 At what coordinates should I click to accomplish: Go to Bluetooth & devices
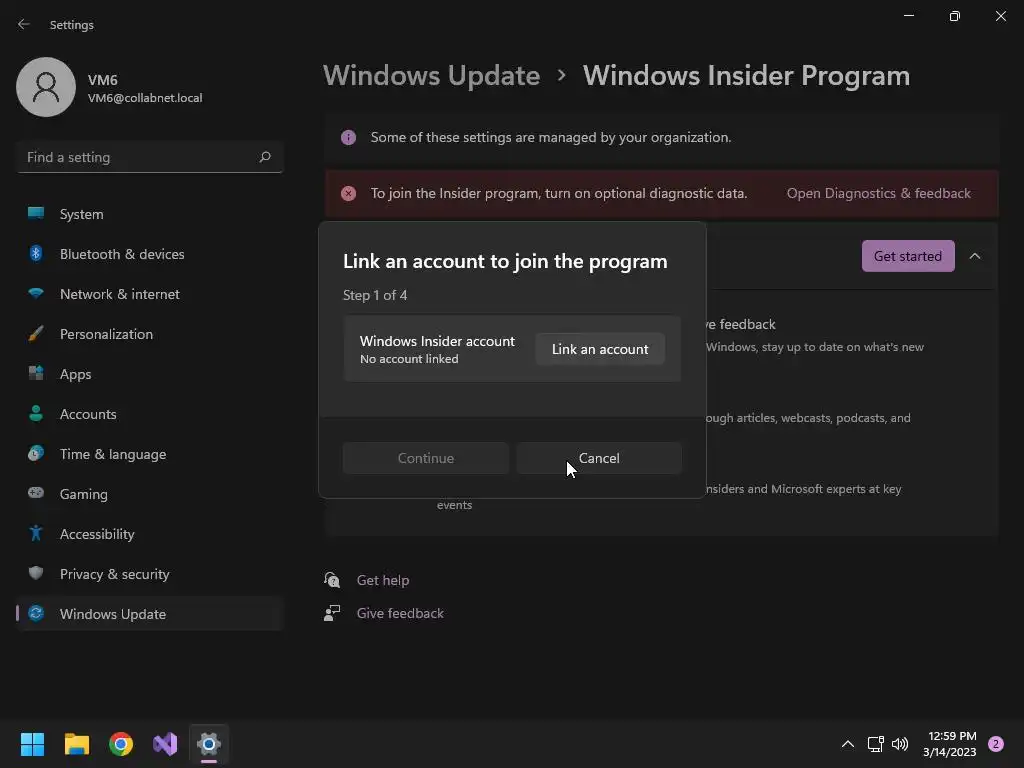150,253
